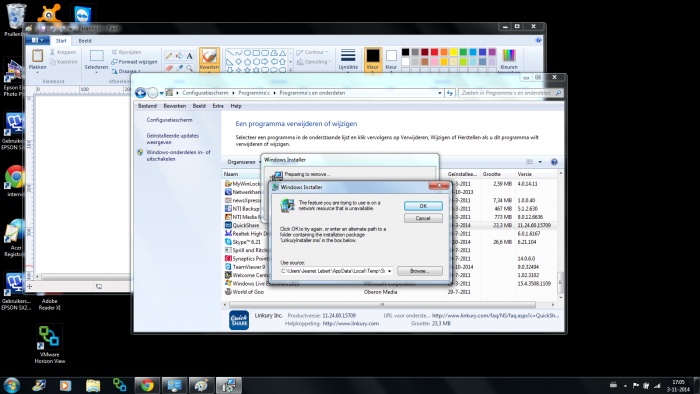Open Windows Explorer folder in taskbar

tap(93, 385)
